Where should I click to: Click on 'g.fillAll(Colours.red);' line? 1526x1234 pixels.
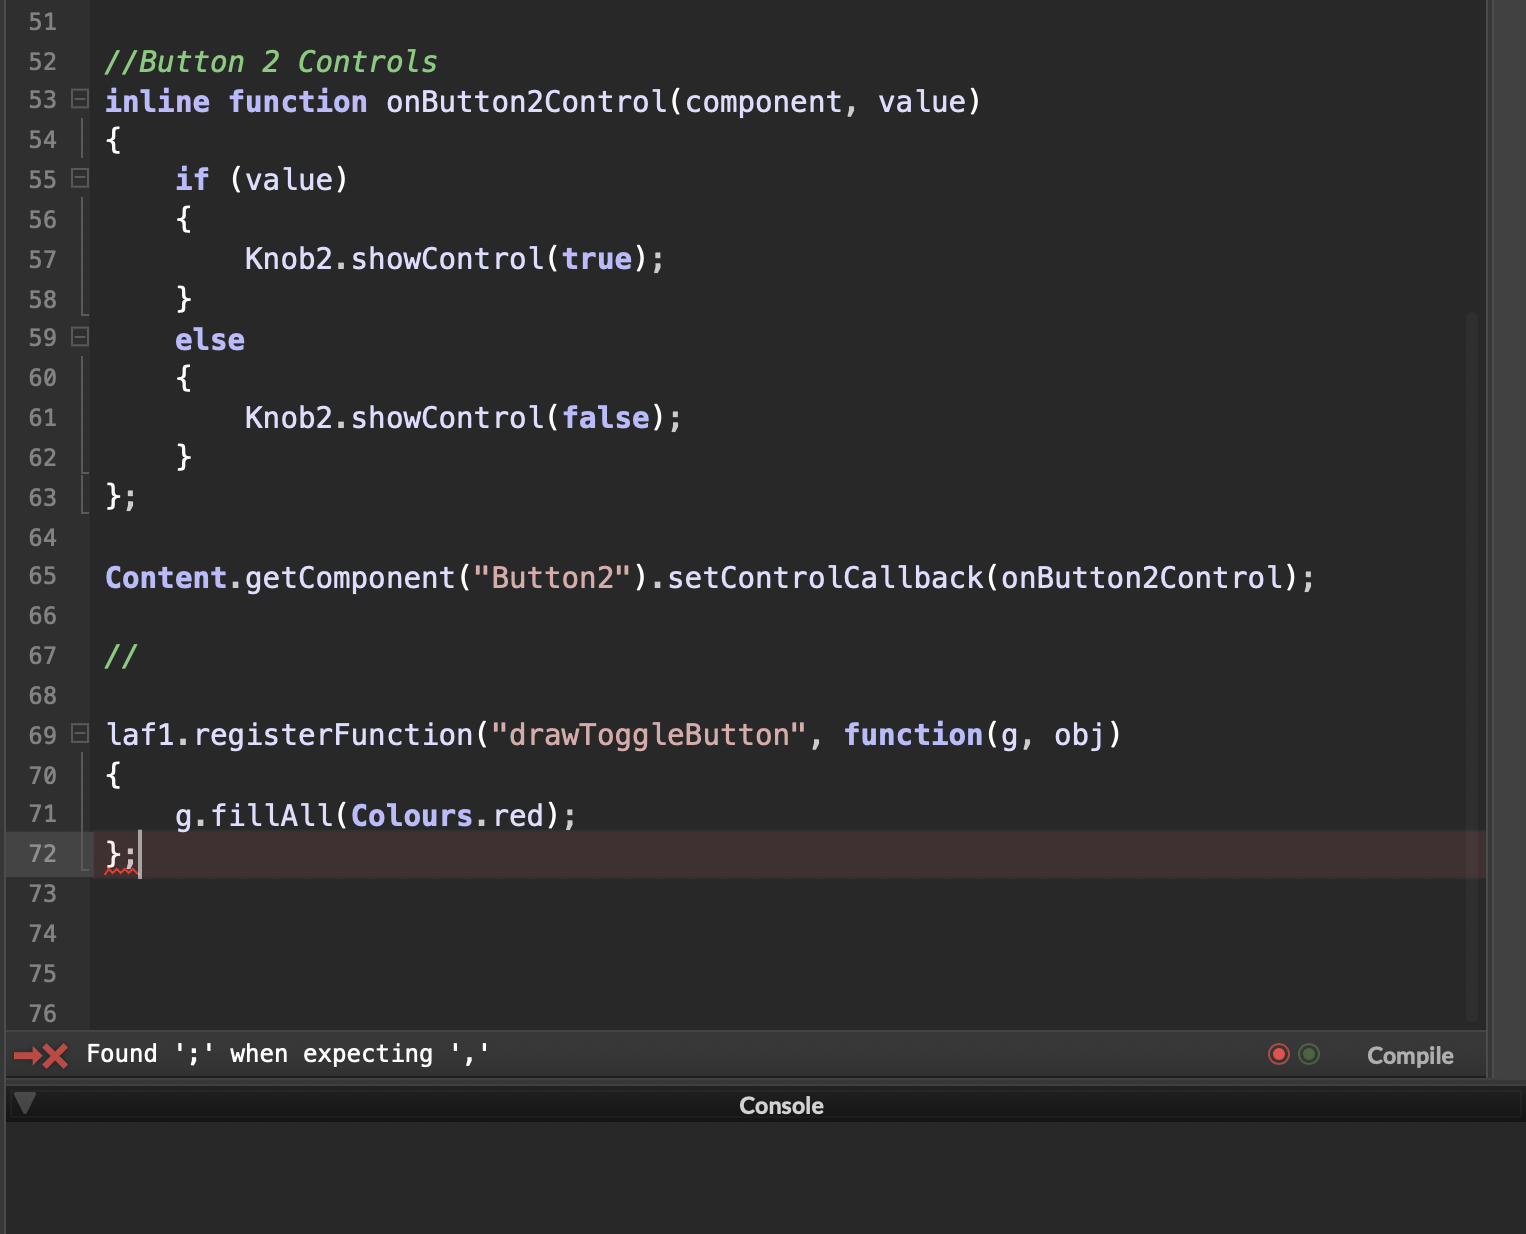[x=376, y=815]
